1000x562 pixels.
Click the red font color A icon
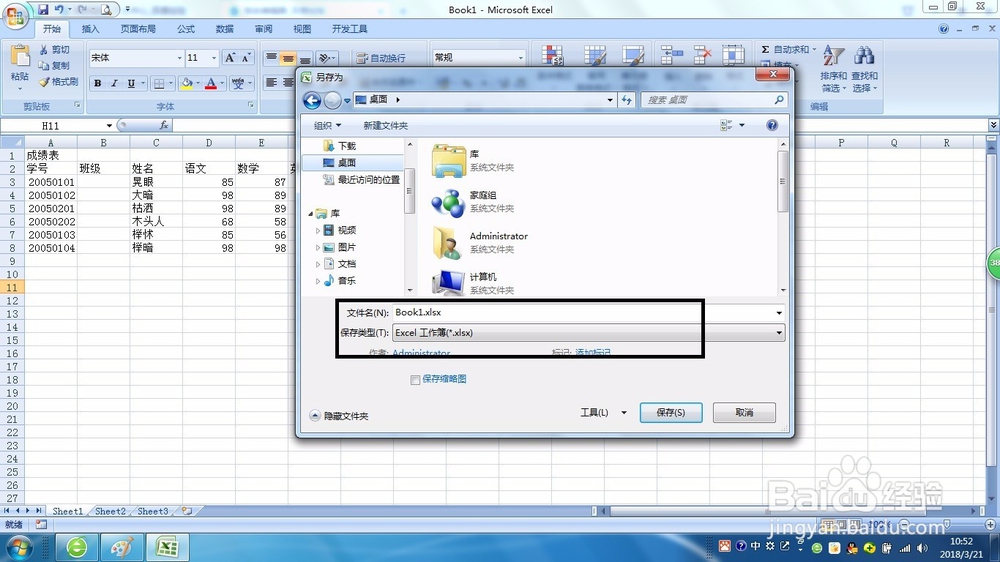[210, 83]
